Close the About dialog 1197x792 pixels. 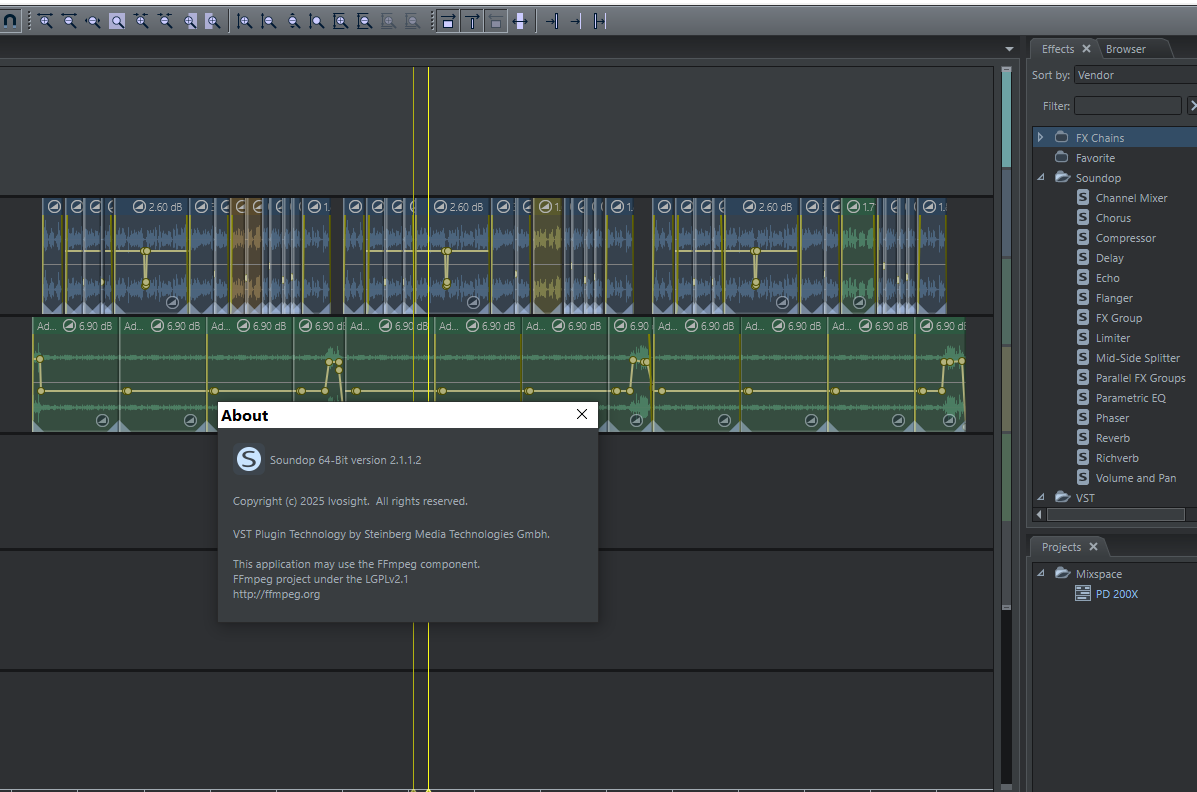coord(582,414)
